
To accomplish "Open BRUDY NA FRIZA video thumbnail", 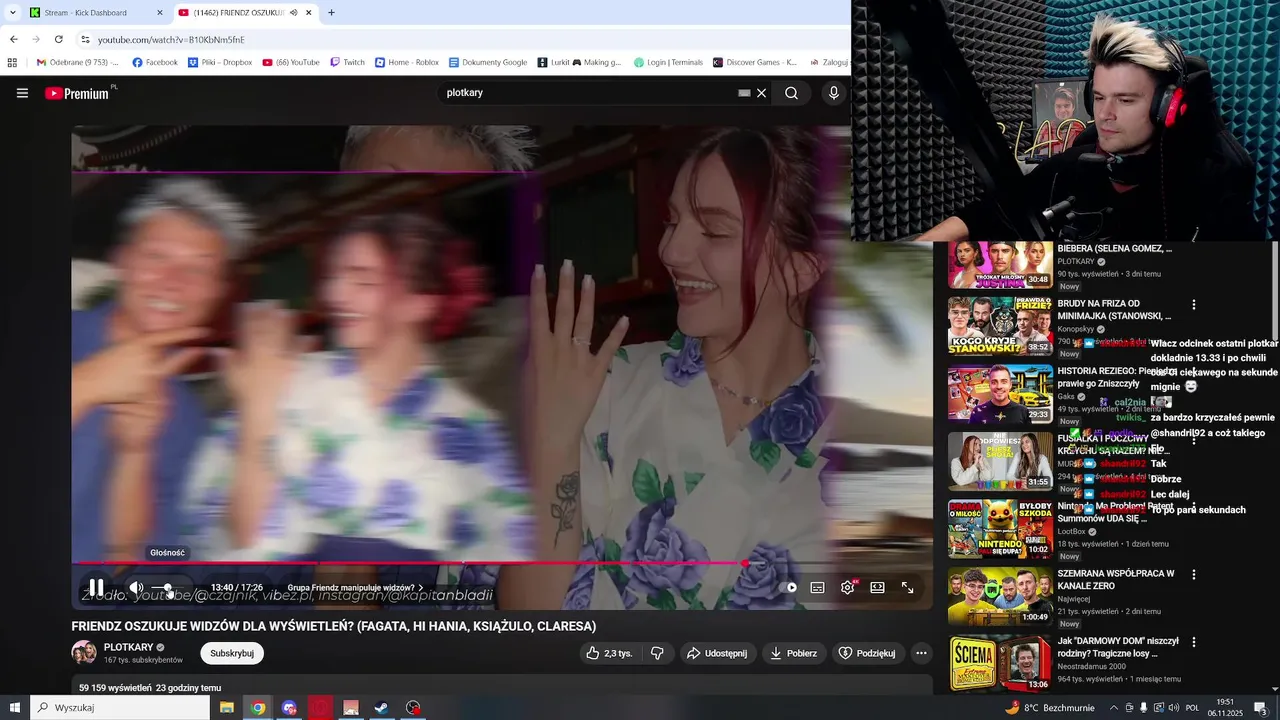I will click(x=1000, y=326).
